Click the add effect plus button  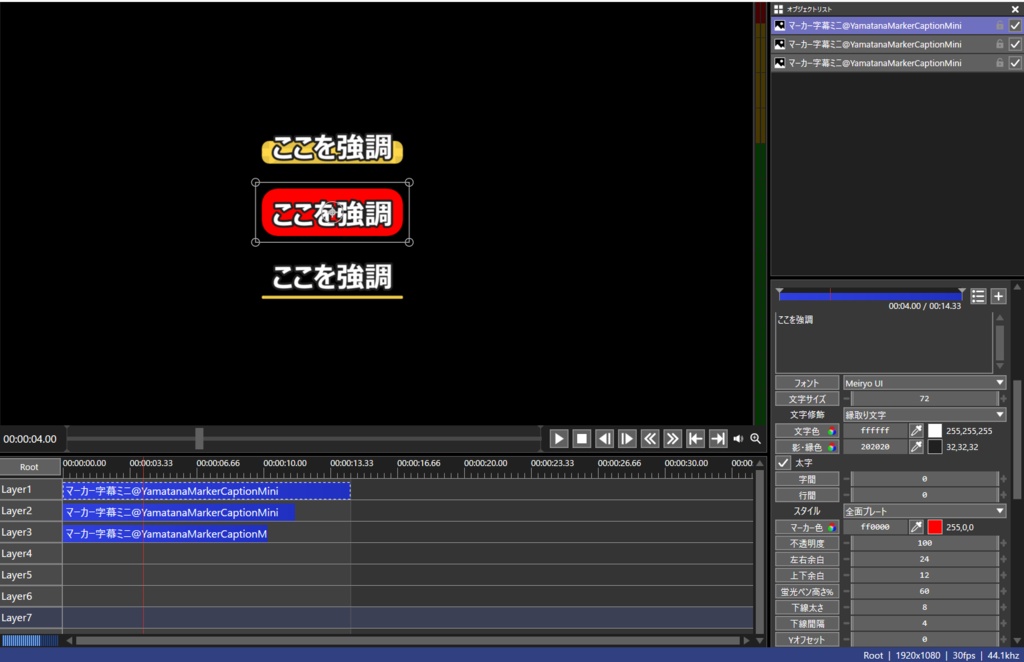pyautogui.click(x=998, y=296)
